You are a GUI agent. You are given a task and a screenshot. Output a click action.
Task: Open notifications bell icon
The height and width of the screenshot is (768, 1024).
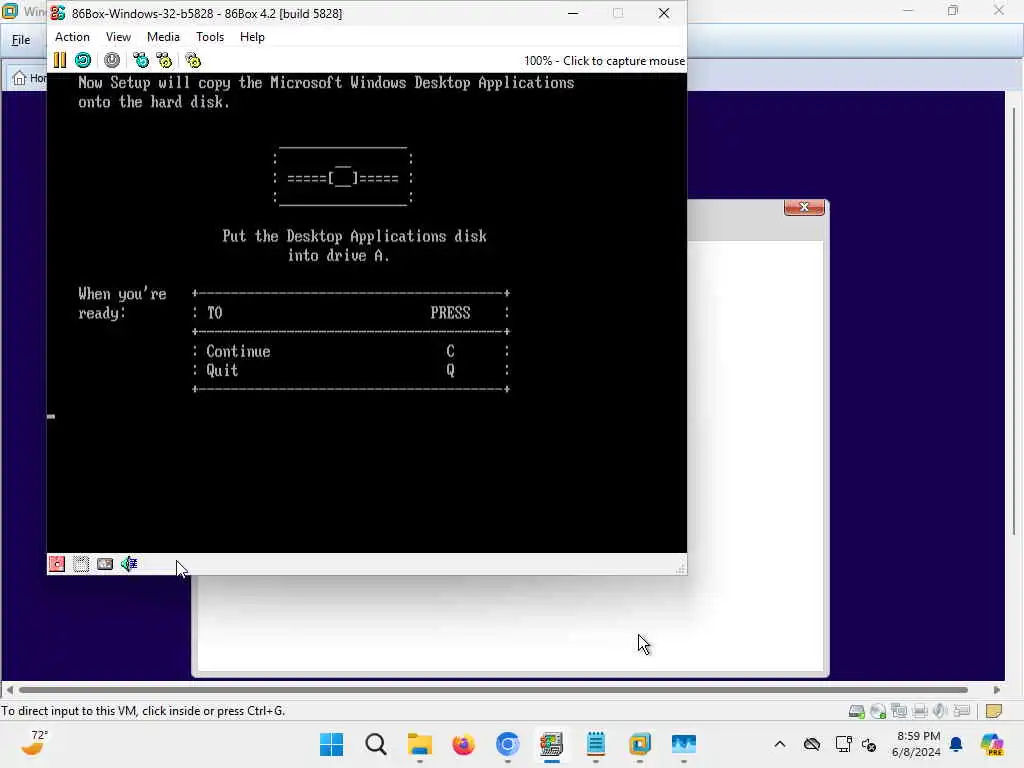click(957, 744)
